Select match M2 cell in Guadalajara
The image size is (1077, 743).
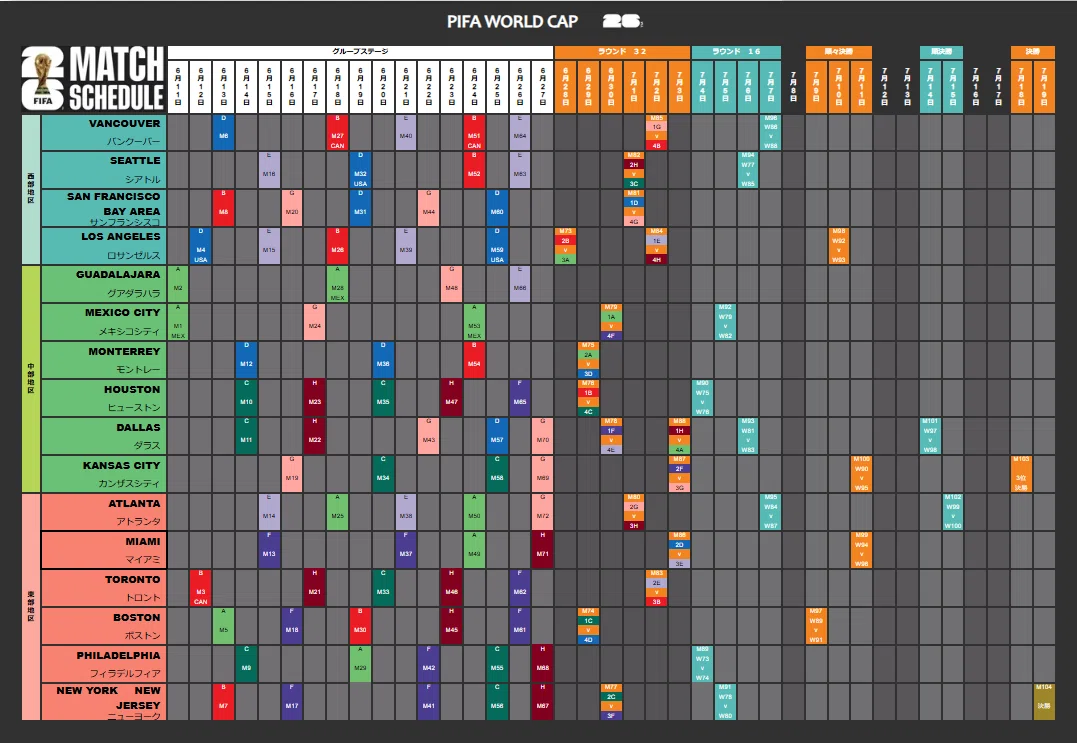(178, 284)
